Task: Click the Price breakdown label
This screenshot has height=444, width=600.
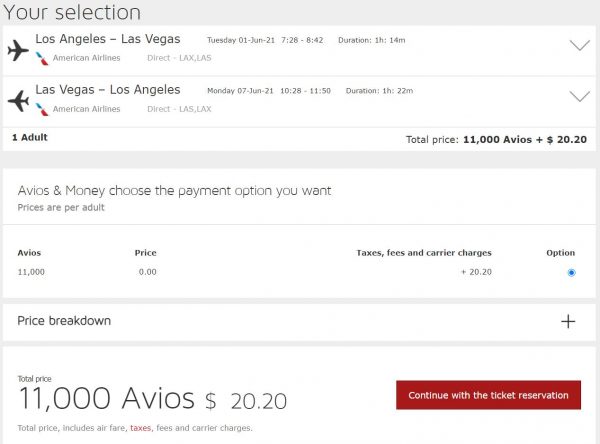Action: point(64,321)
